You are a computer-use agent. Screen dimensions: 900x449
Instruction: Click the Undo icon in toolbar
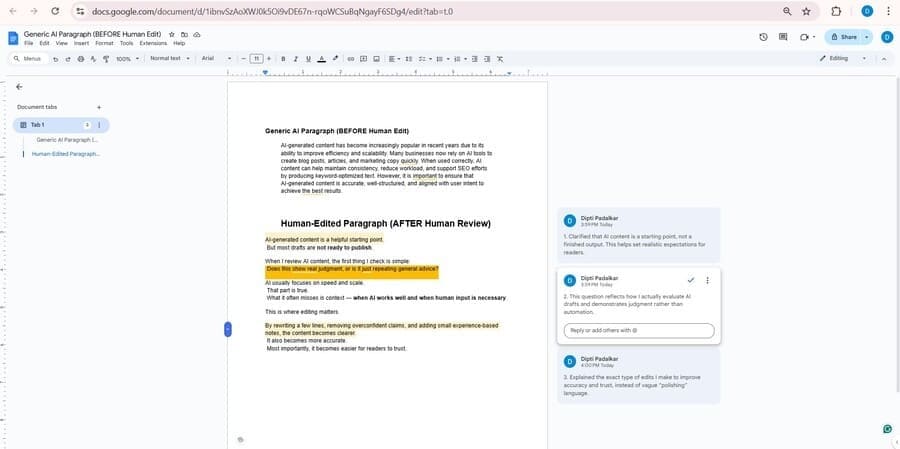coord(56,59)
